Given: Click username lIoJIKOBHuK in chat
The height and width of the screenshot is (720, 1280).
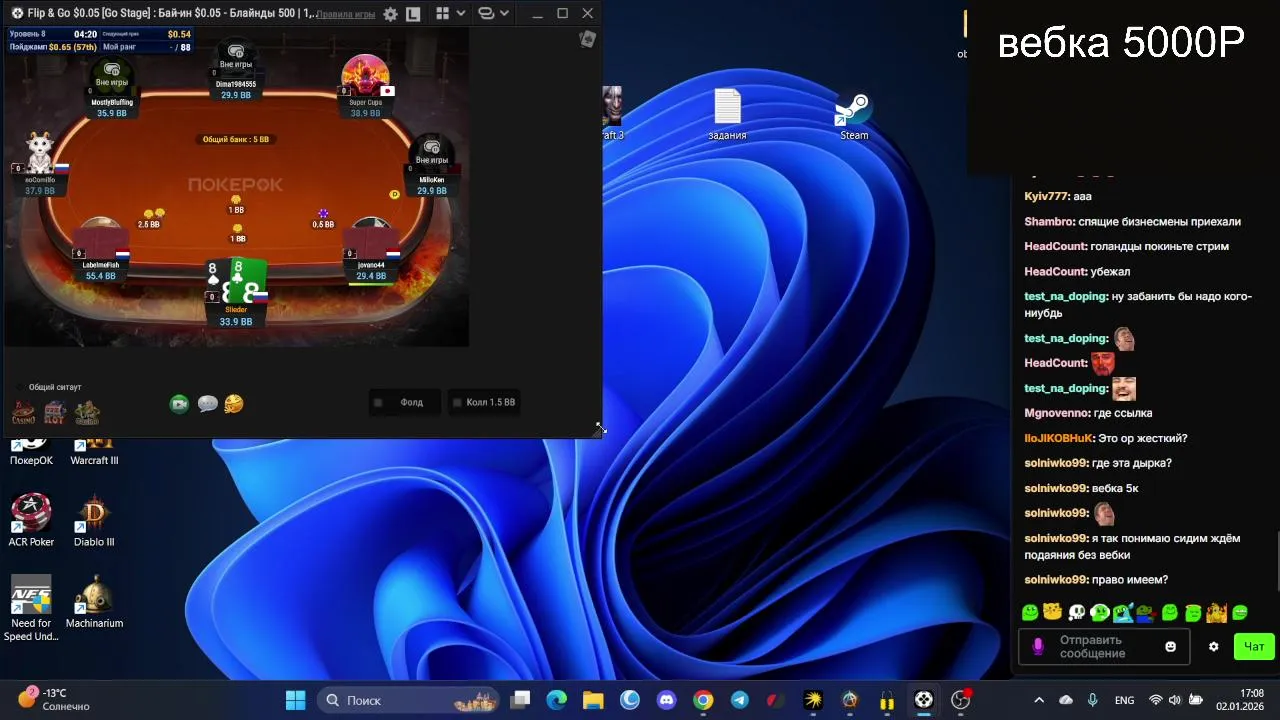Looking at the screenshot, I should pos(1059,438).
